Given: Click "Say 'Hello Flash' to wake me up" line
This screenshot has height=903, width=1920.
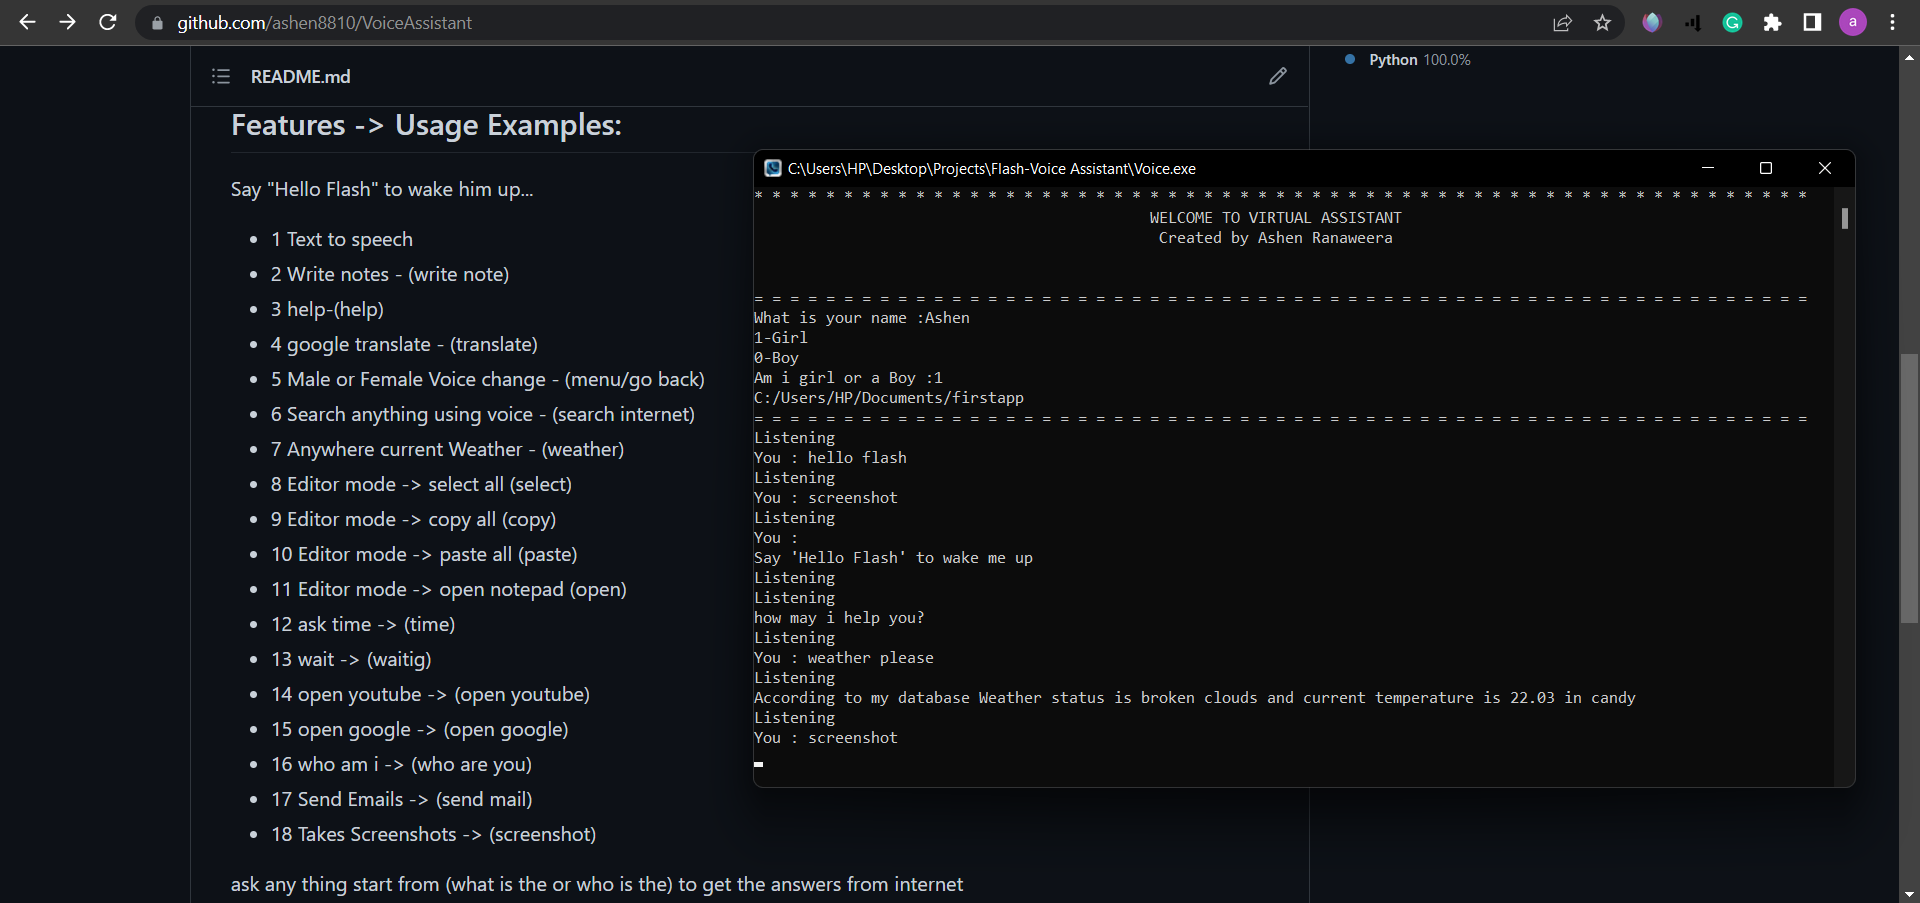Looking at the screenshot, I should [x=893, y=558].
